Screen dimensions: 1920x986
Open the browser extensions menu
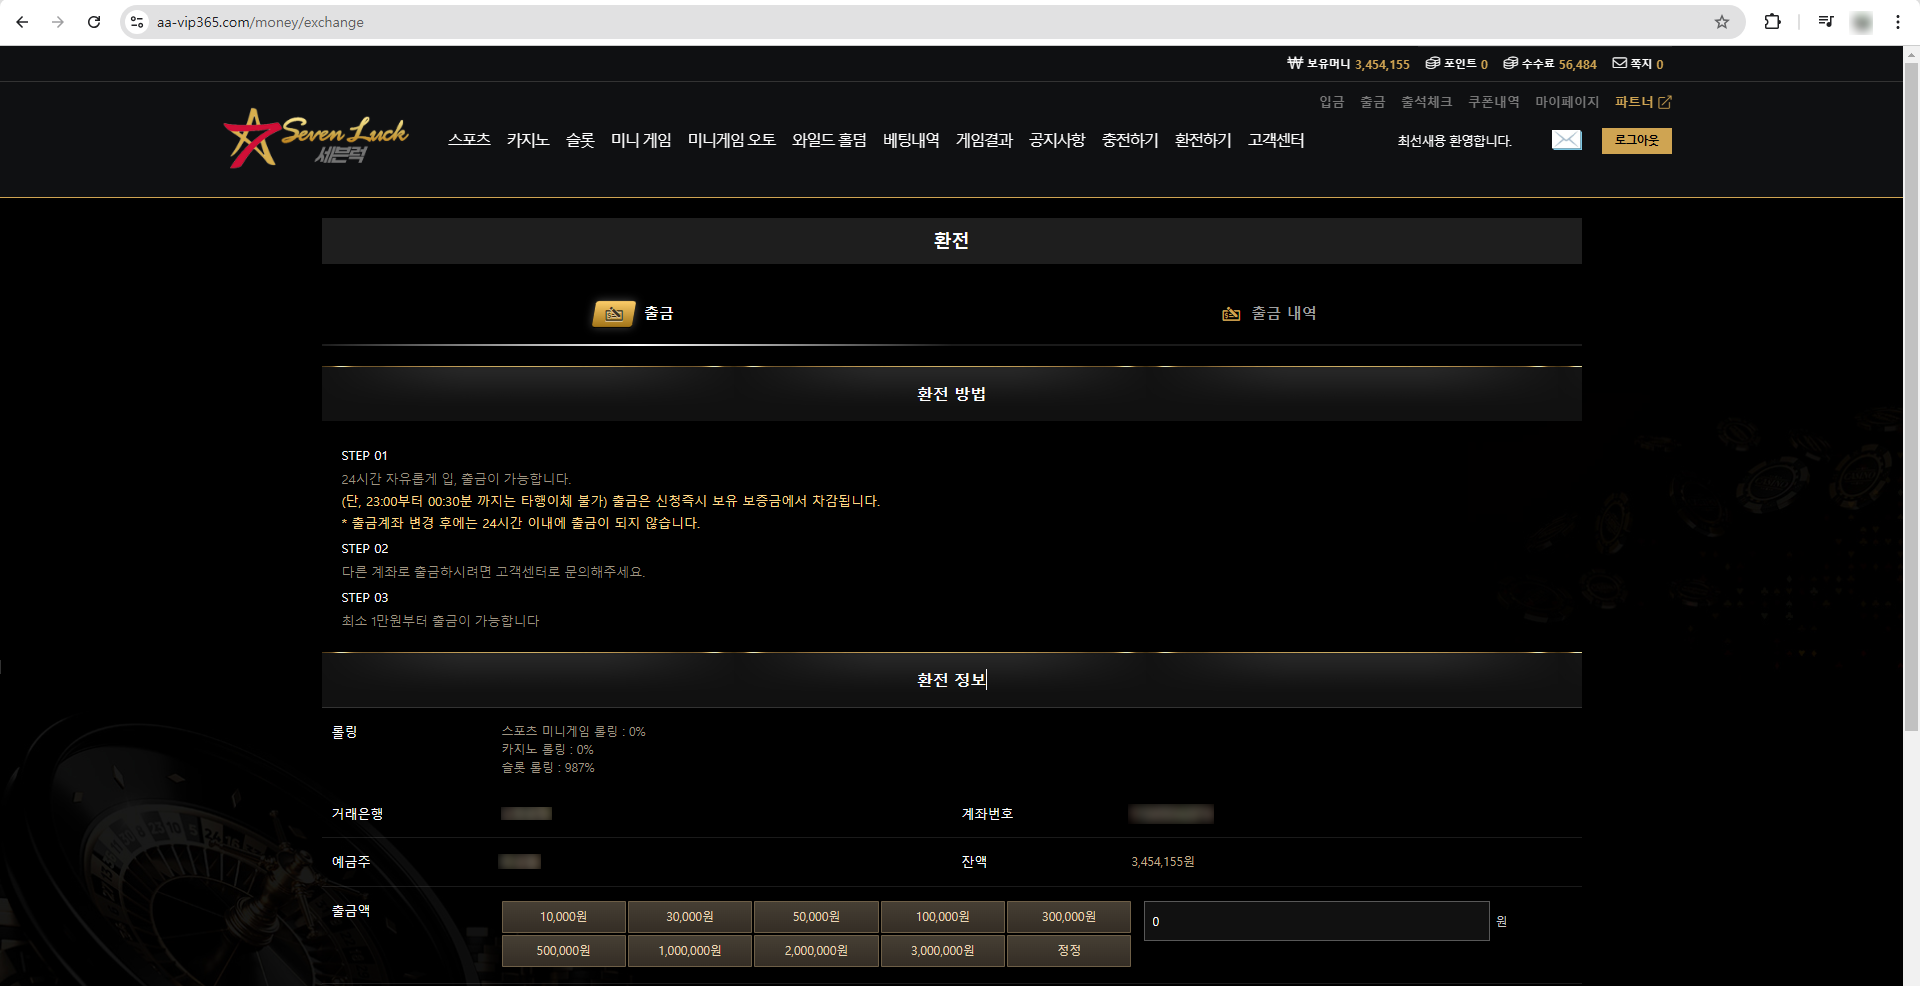pos(1772,22)
